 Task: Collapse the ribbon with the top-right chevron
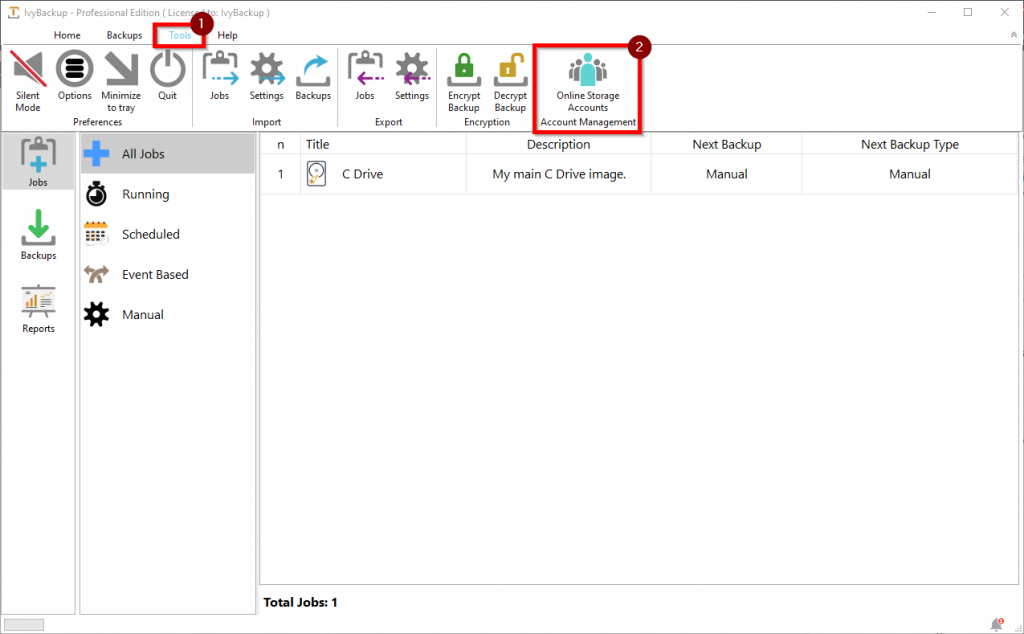(1014, 33)
